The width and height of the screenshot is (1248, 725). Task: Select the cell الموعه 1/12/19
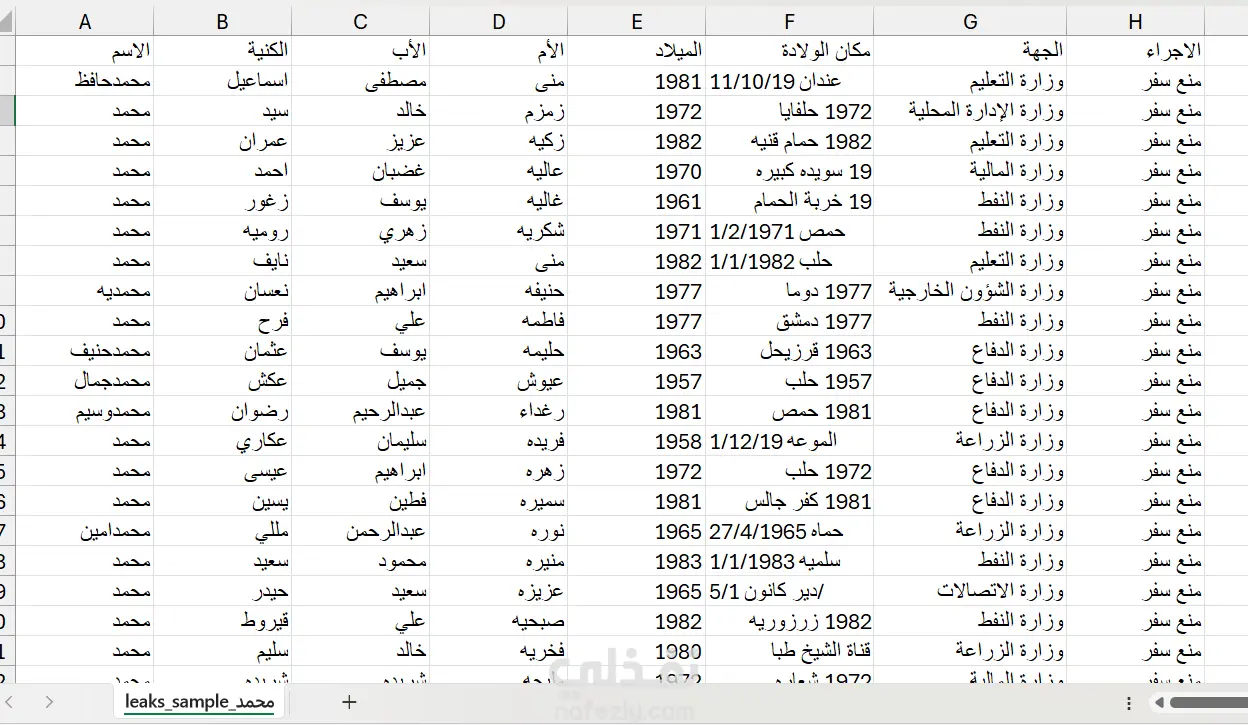pyautogui.click(x=790, y=441)
